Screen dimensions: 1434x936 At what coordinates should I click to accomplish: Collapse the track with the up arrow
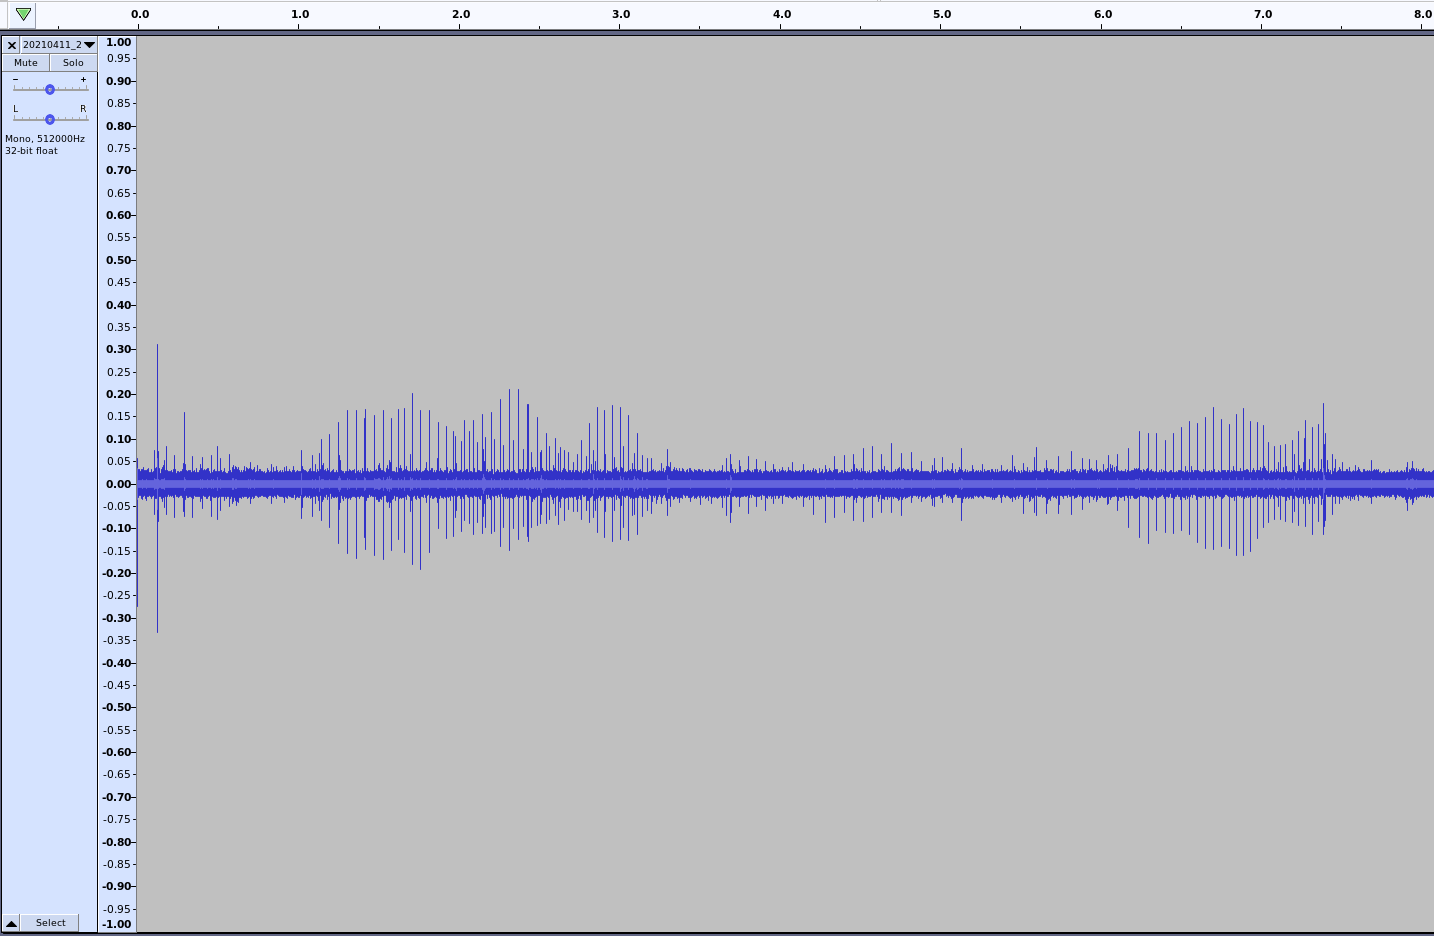(x=11, y=923)
